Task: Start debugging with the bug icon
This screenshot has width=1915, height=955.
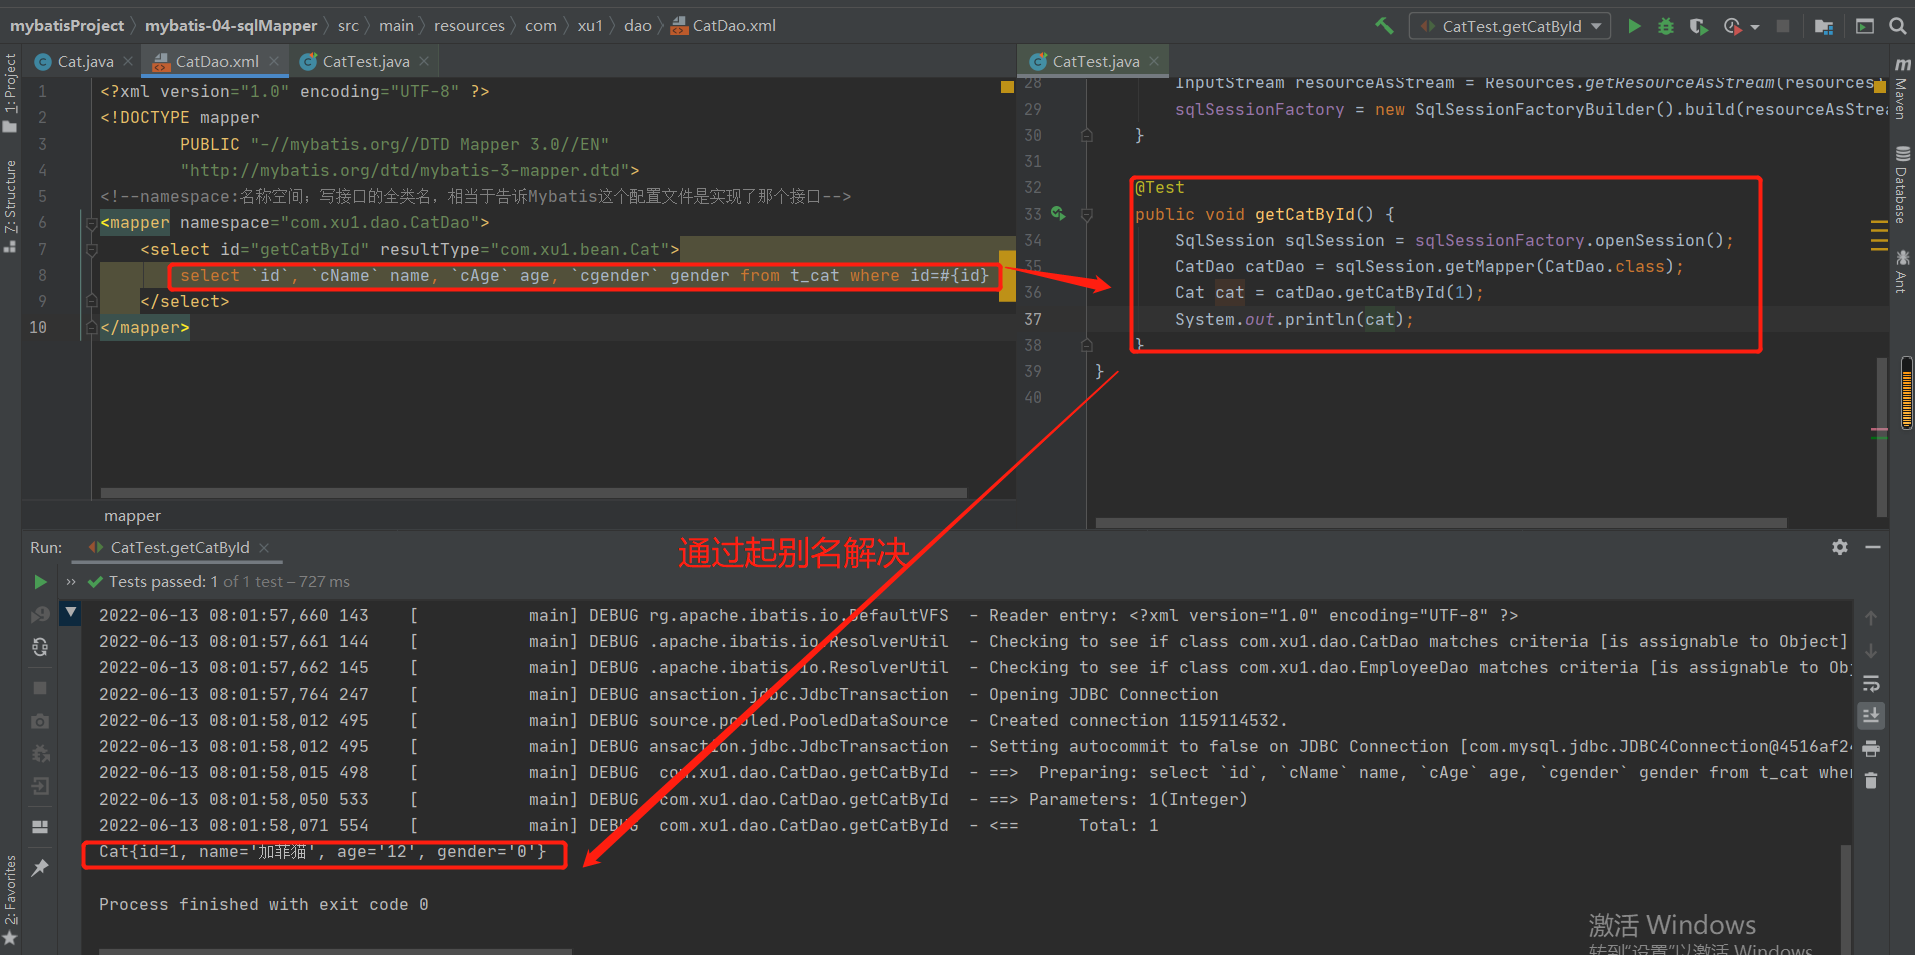Action: coord(1666,26)
